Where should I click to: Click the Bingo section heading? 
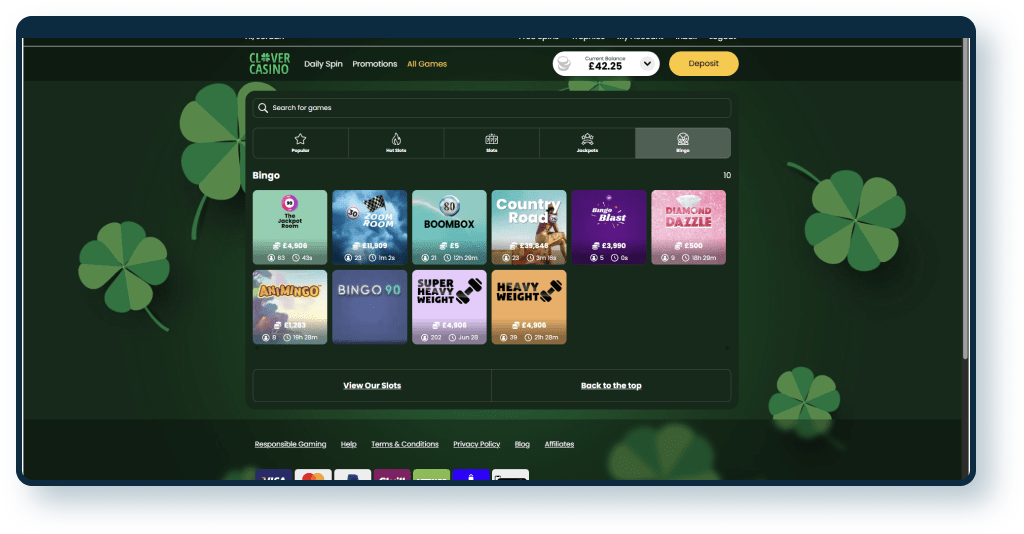pos(266,175)
